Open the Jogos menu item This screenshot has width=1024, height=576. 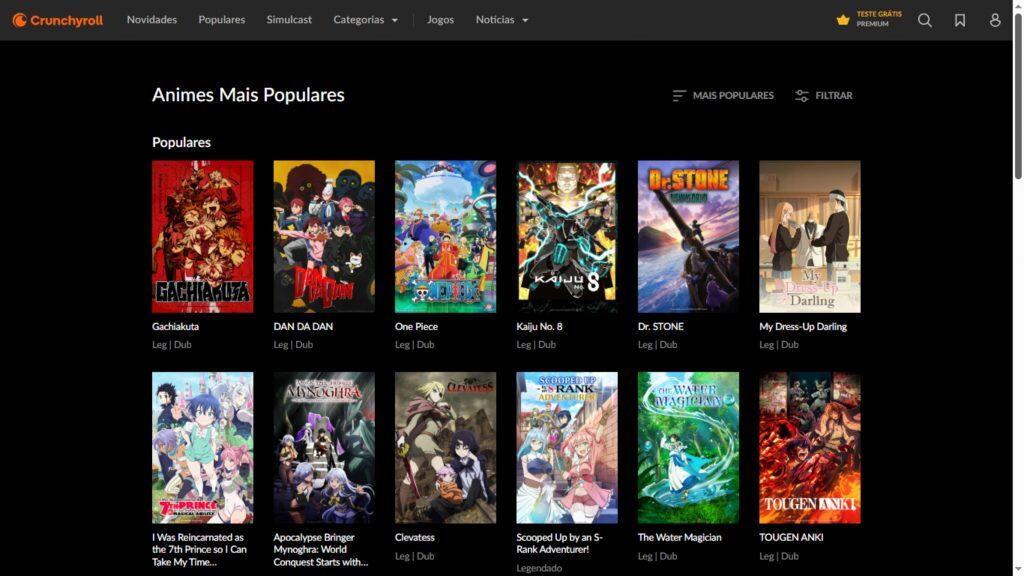click(440, 20)
